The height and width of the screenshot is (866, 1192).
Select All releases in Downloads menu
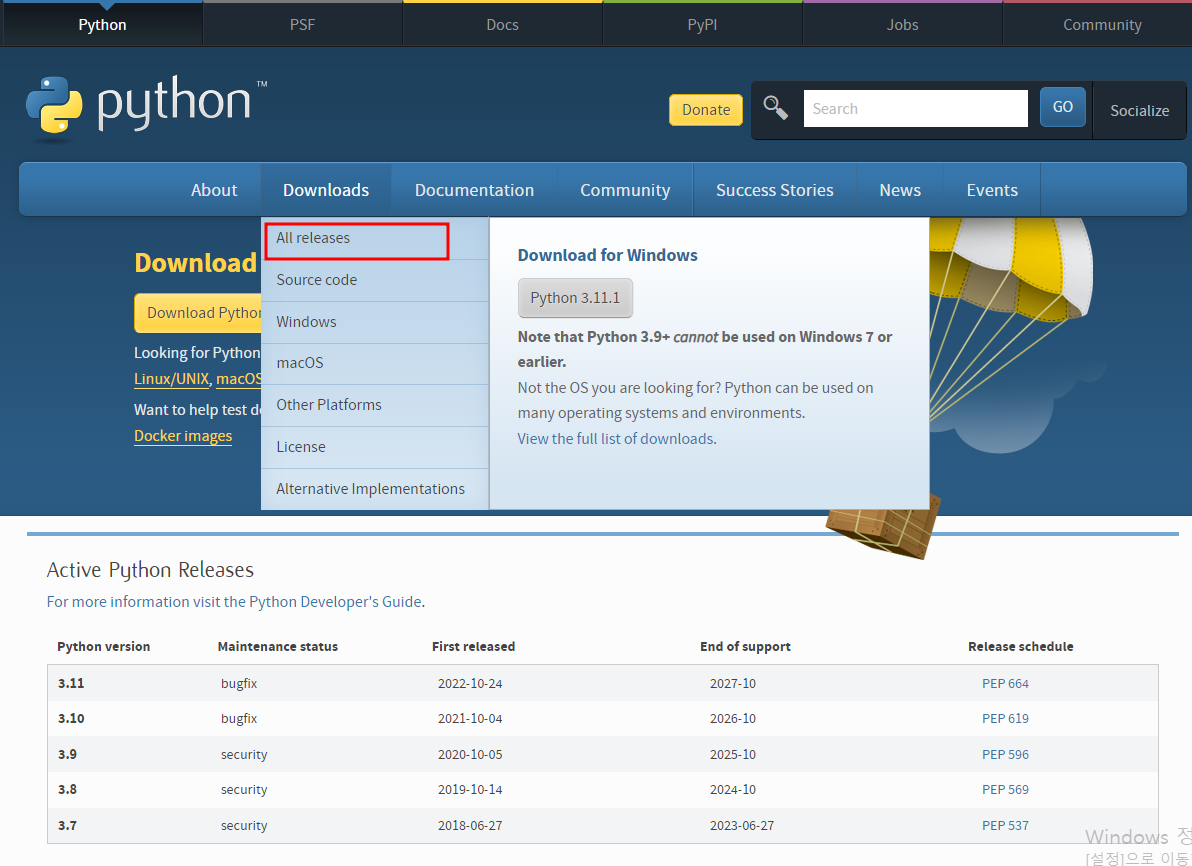pyautogui.click(x=374, y=238)
